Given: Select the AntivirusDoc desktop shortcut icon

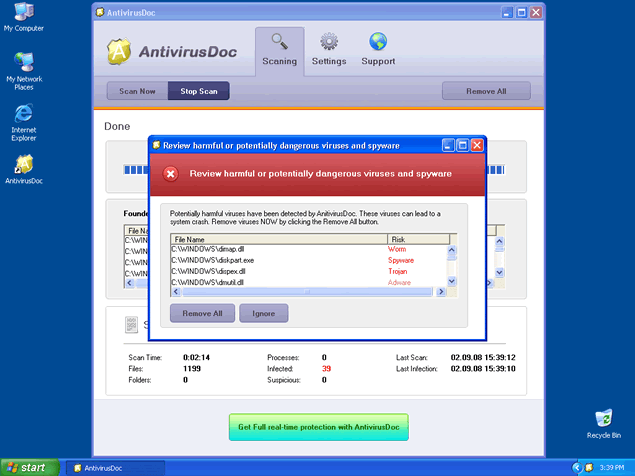Looking at the screenshot, I should (24, 166).
